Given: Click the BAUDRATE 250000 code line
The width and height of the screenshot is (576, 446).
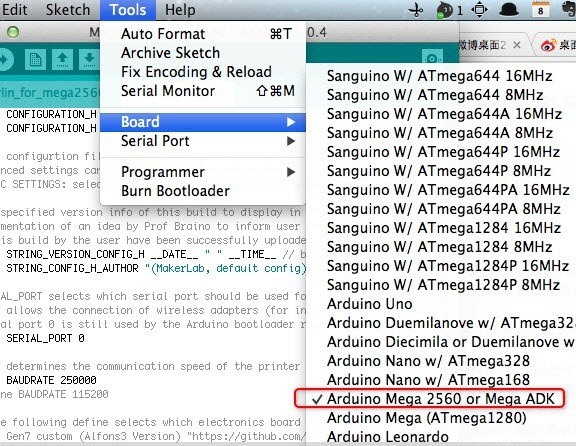Looking at the screenshot, I should click(51, 380).
